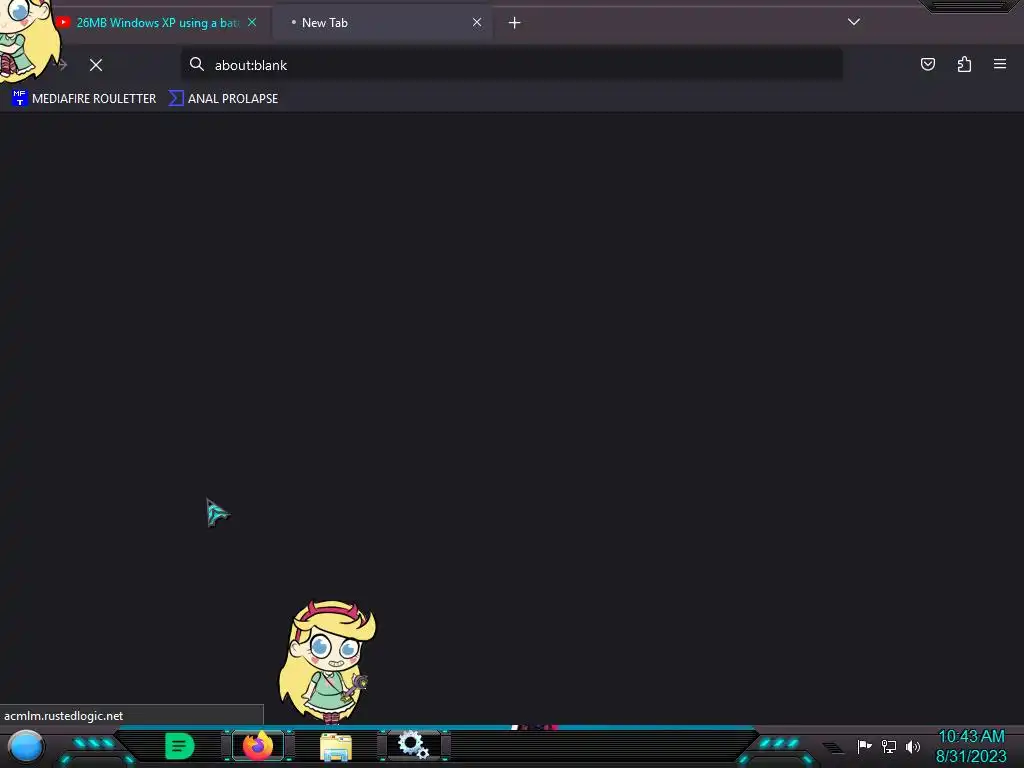Viewport: 1024px width, 768px height.
Task: Open the Firefox hamburger menu
Action: tap(1000, 64)
